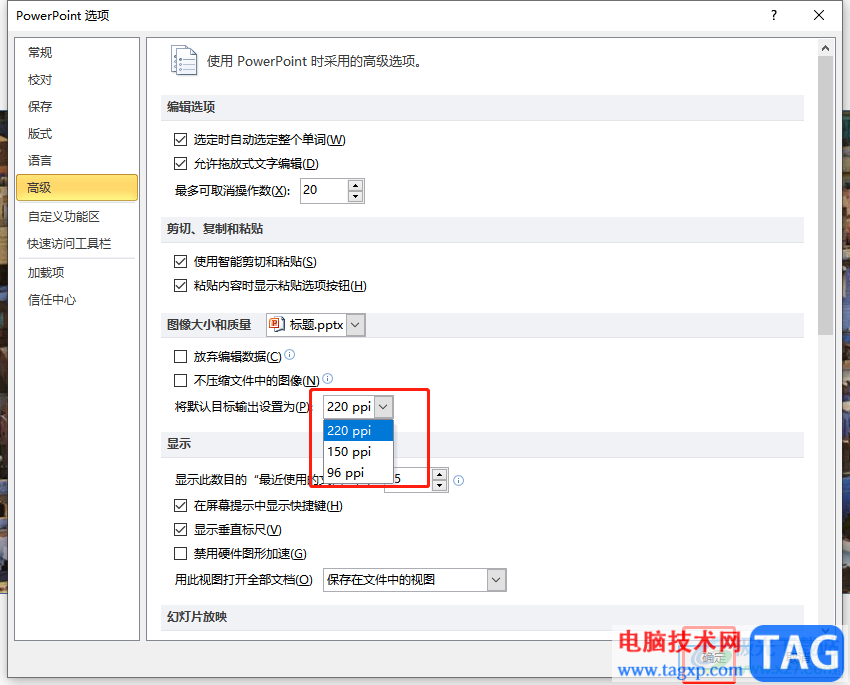Enable 放弃编辑数据 checkbox
Image resolution: width=850 pixels, height=685 pixels.
[181, 357]
